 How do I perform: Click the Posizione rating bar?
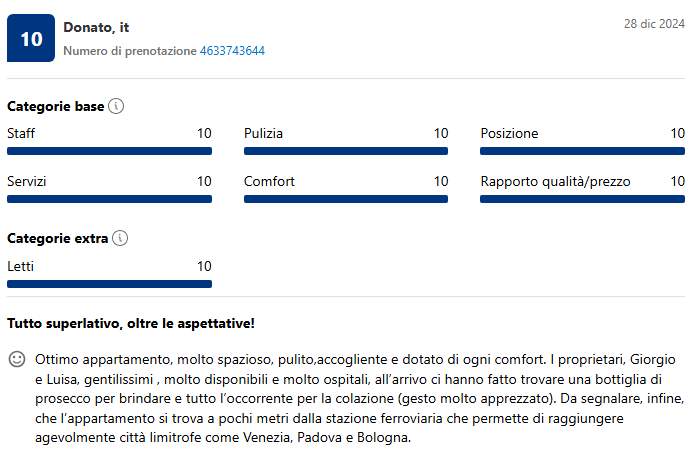point(582,151)
